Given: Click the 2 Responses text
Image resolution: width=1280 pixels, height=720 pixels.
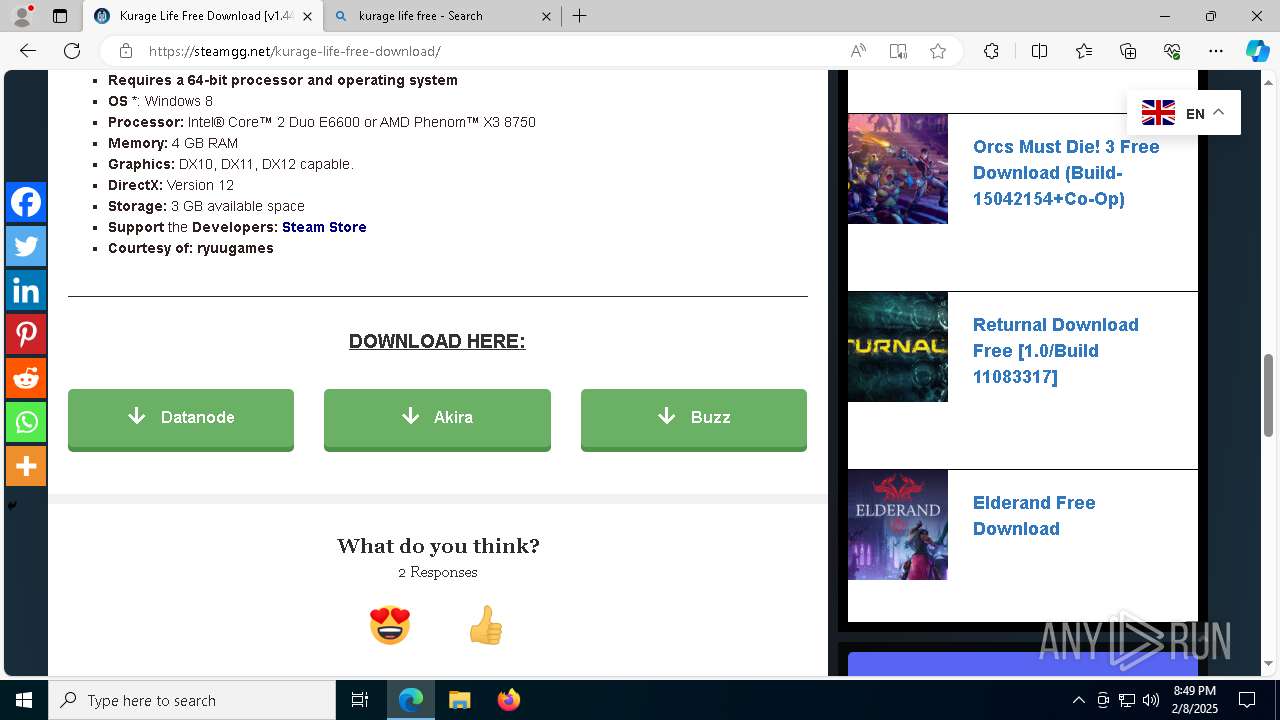Looking at the screenshot, I should click(x=437, y=572).
